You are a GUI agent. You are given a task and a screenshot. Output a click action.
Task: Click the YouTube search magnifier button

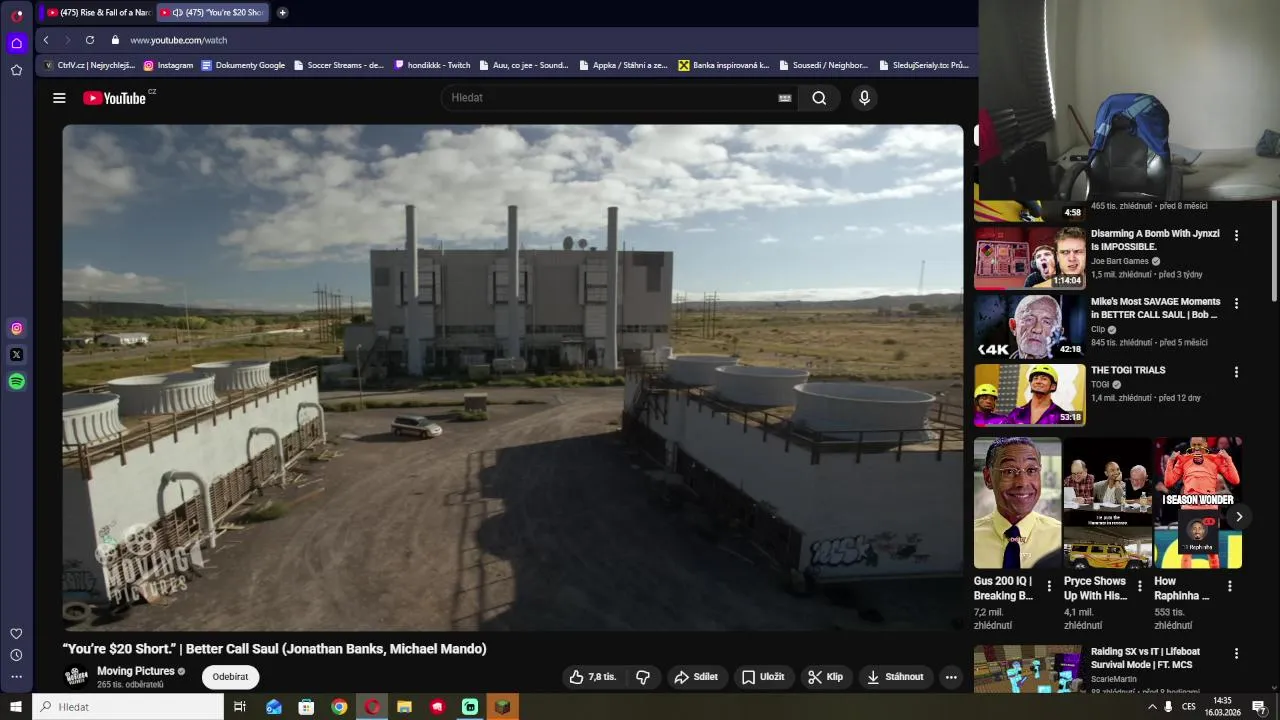pos(819,98)
